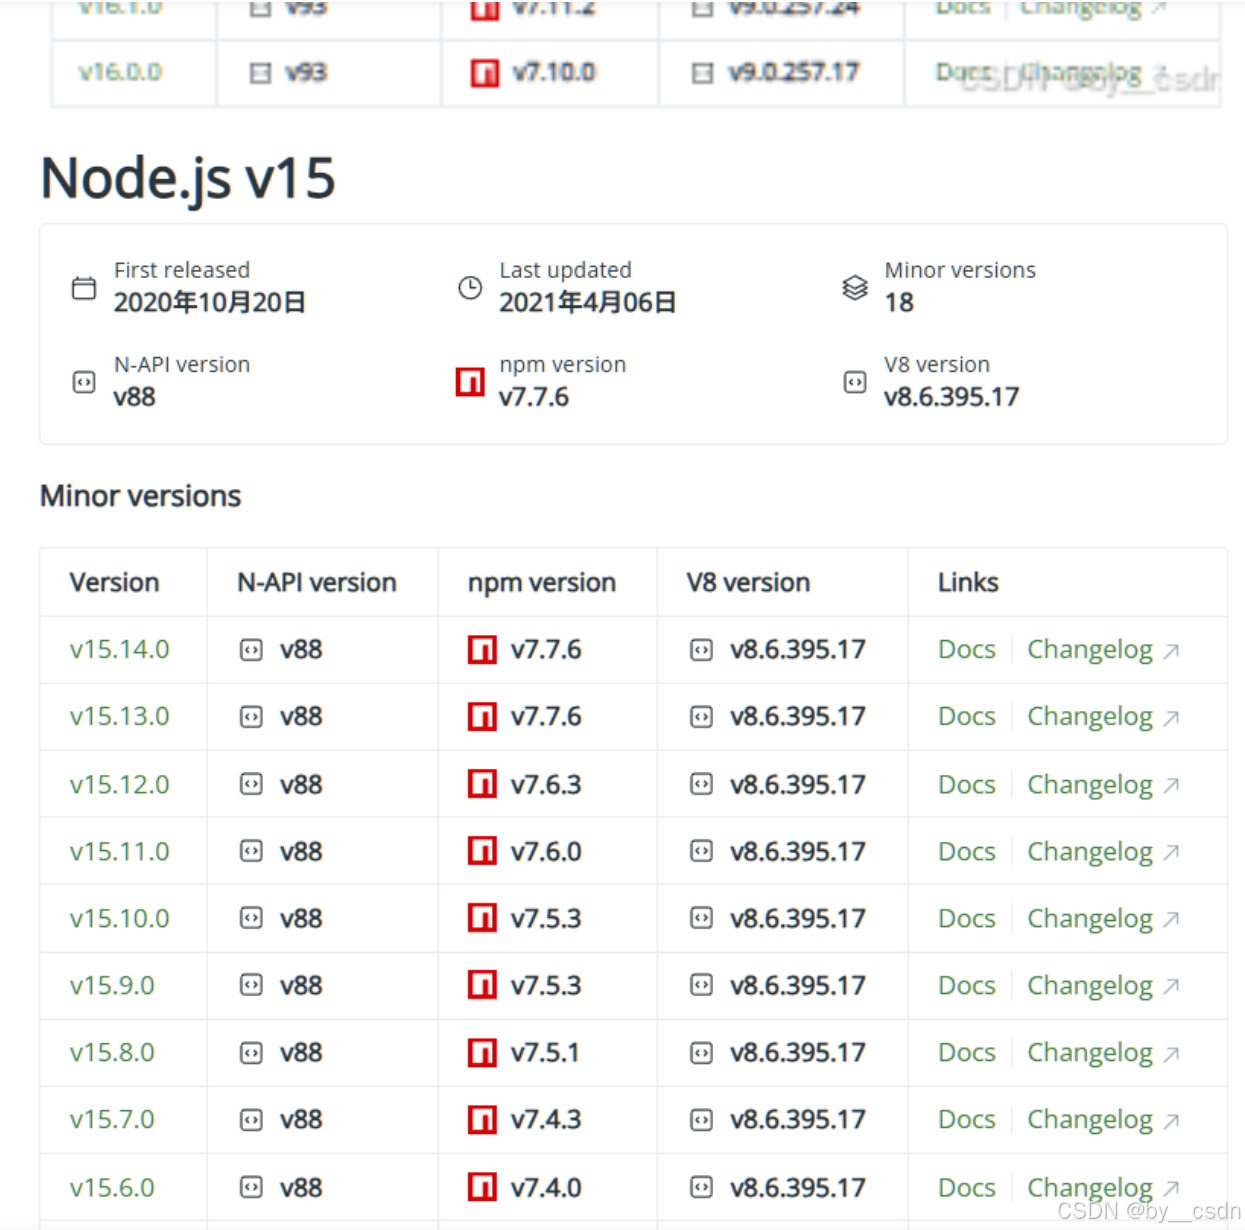1245x1230 pixels.
Task: Open Changelog for v15.9.0
Action: tap(1090, 987)
